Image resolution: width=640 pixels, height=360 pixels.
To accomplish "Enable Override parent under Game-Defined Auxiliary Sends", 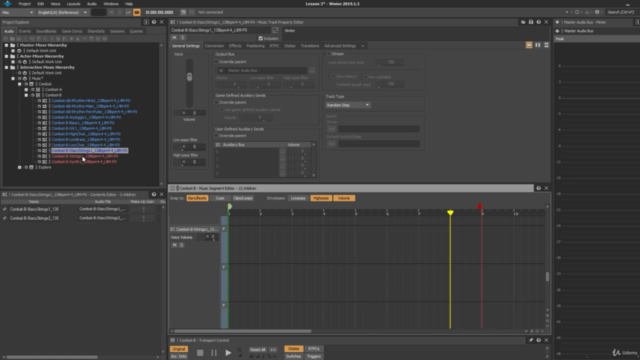I will pos(217,102).
